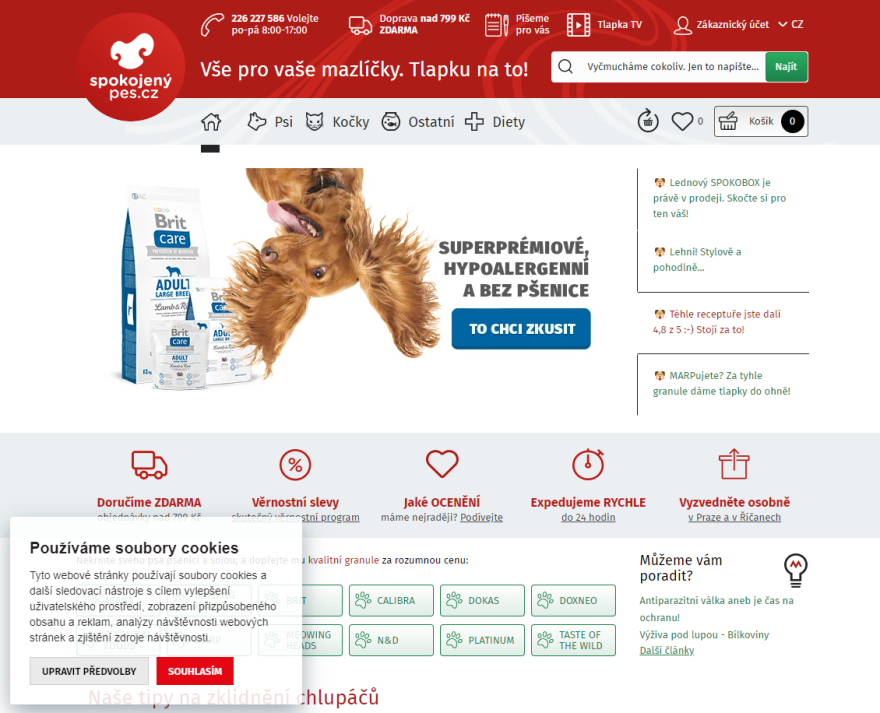This screenshot has width=880, height=713.
Task: Open Upravit předvolby cookie preferences
Action: click(x=89, y=671)
